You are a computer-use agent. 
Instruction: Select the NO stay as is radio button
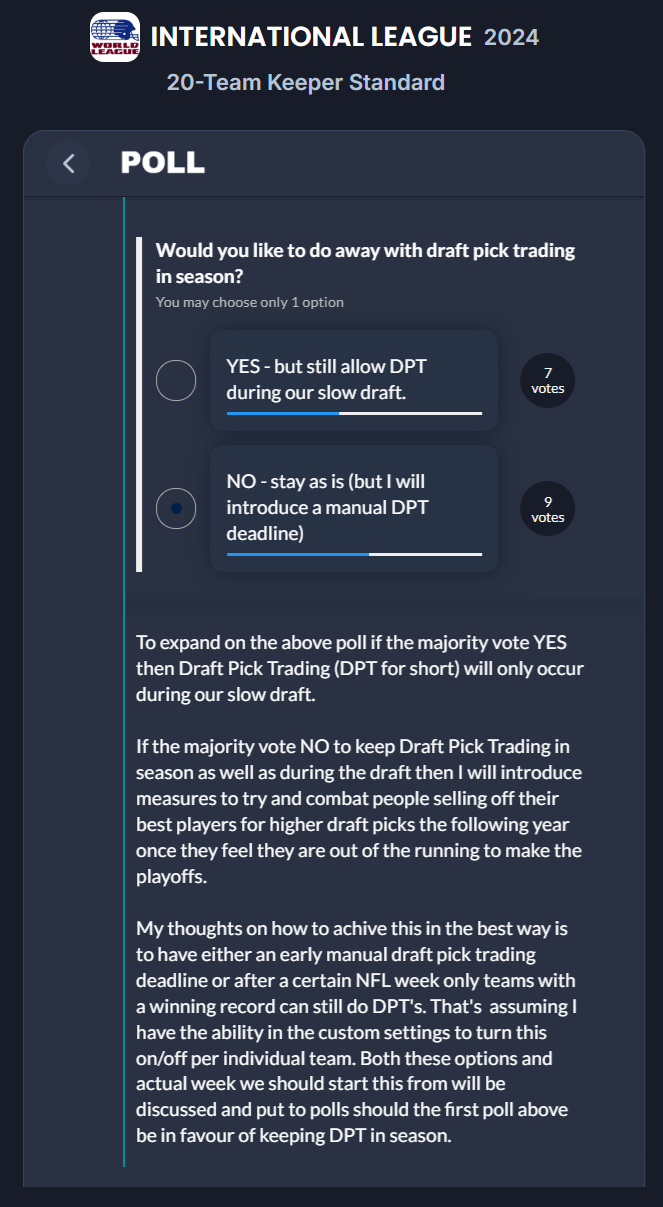pyautogui.click(x=176, y=508)
